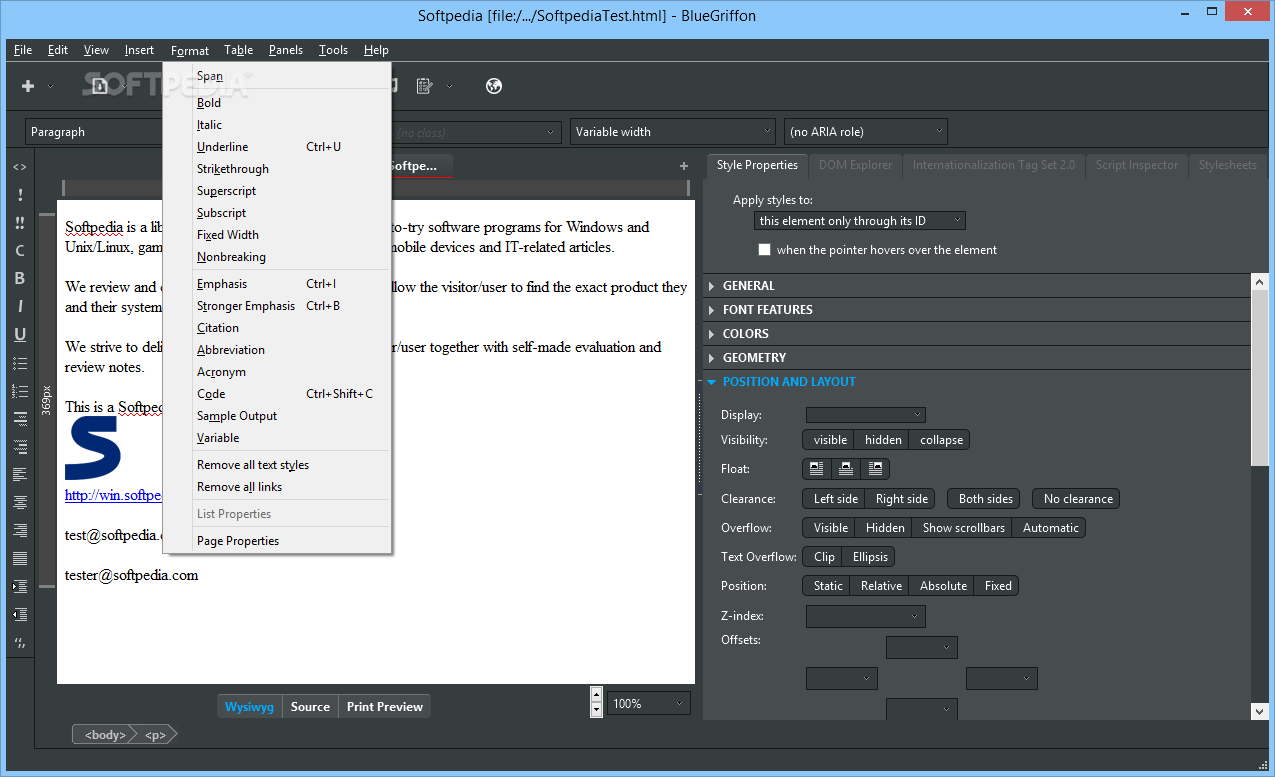Click the B bold sidebar icon
This screenshot has width=1275, height=777.
pyautogui.click(x=20, y=279)
